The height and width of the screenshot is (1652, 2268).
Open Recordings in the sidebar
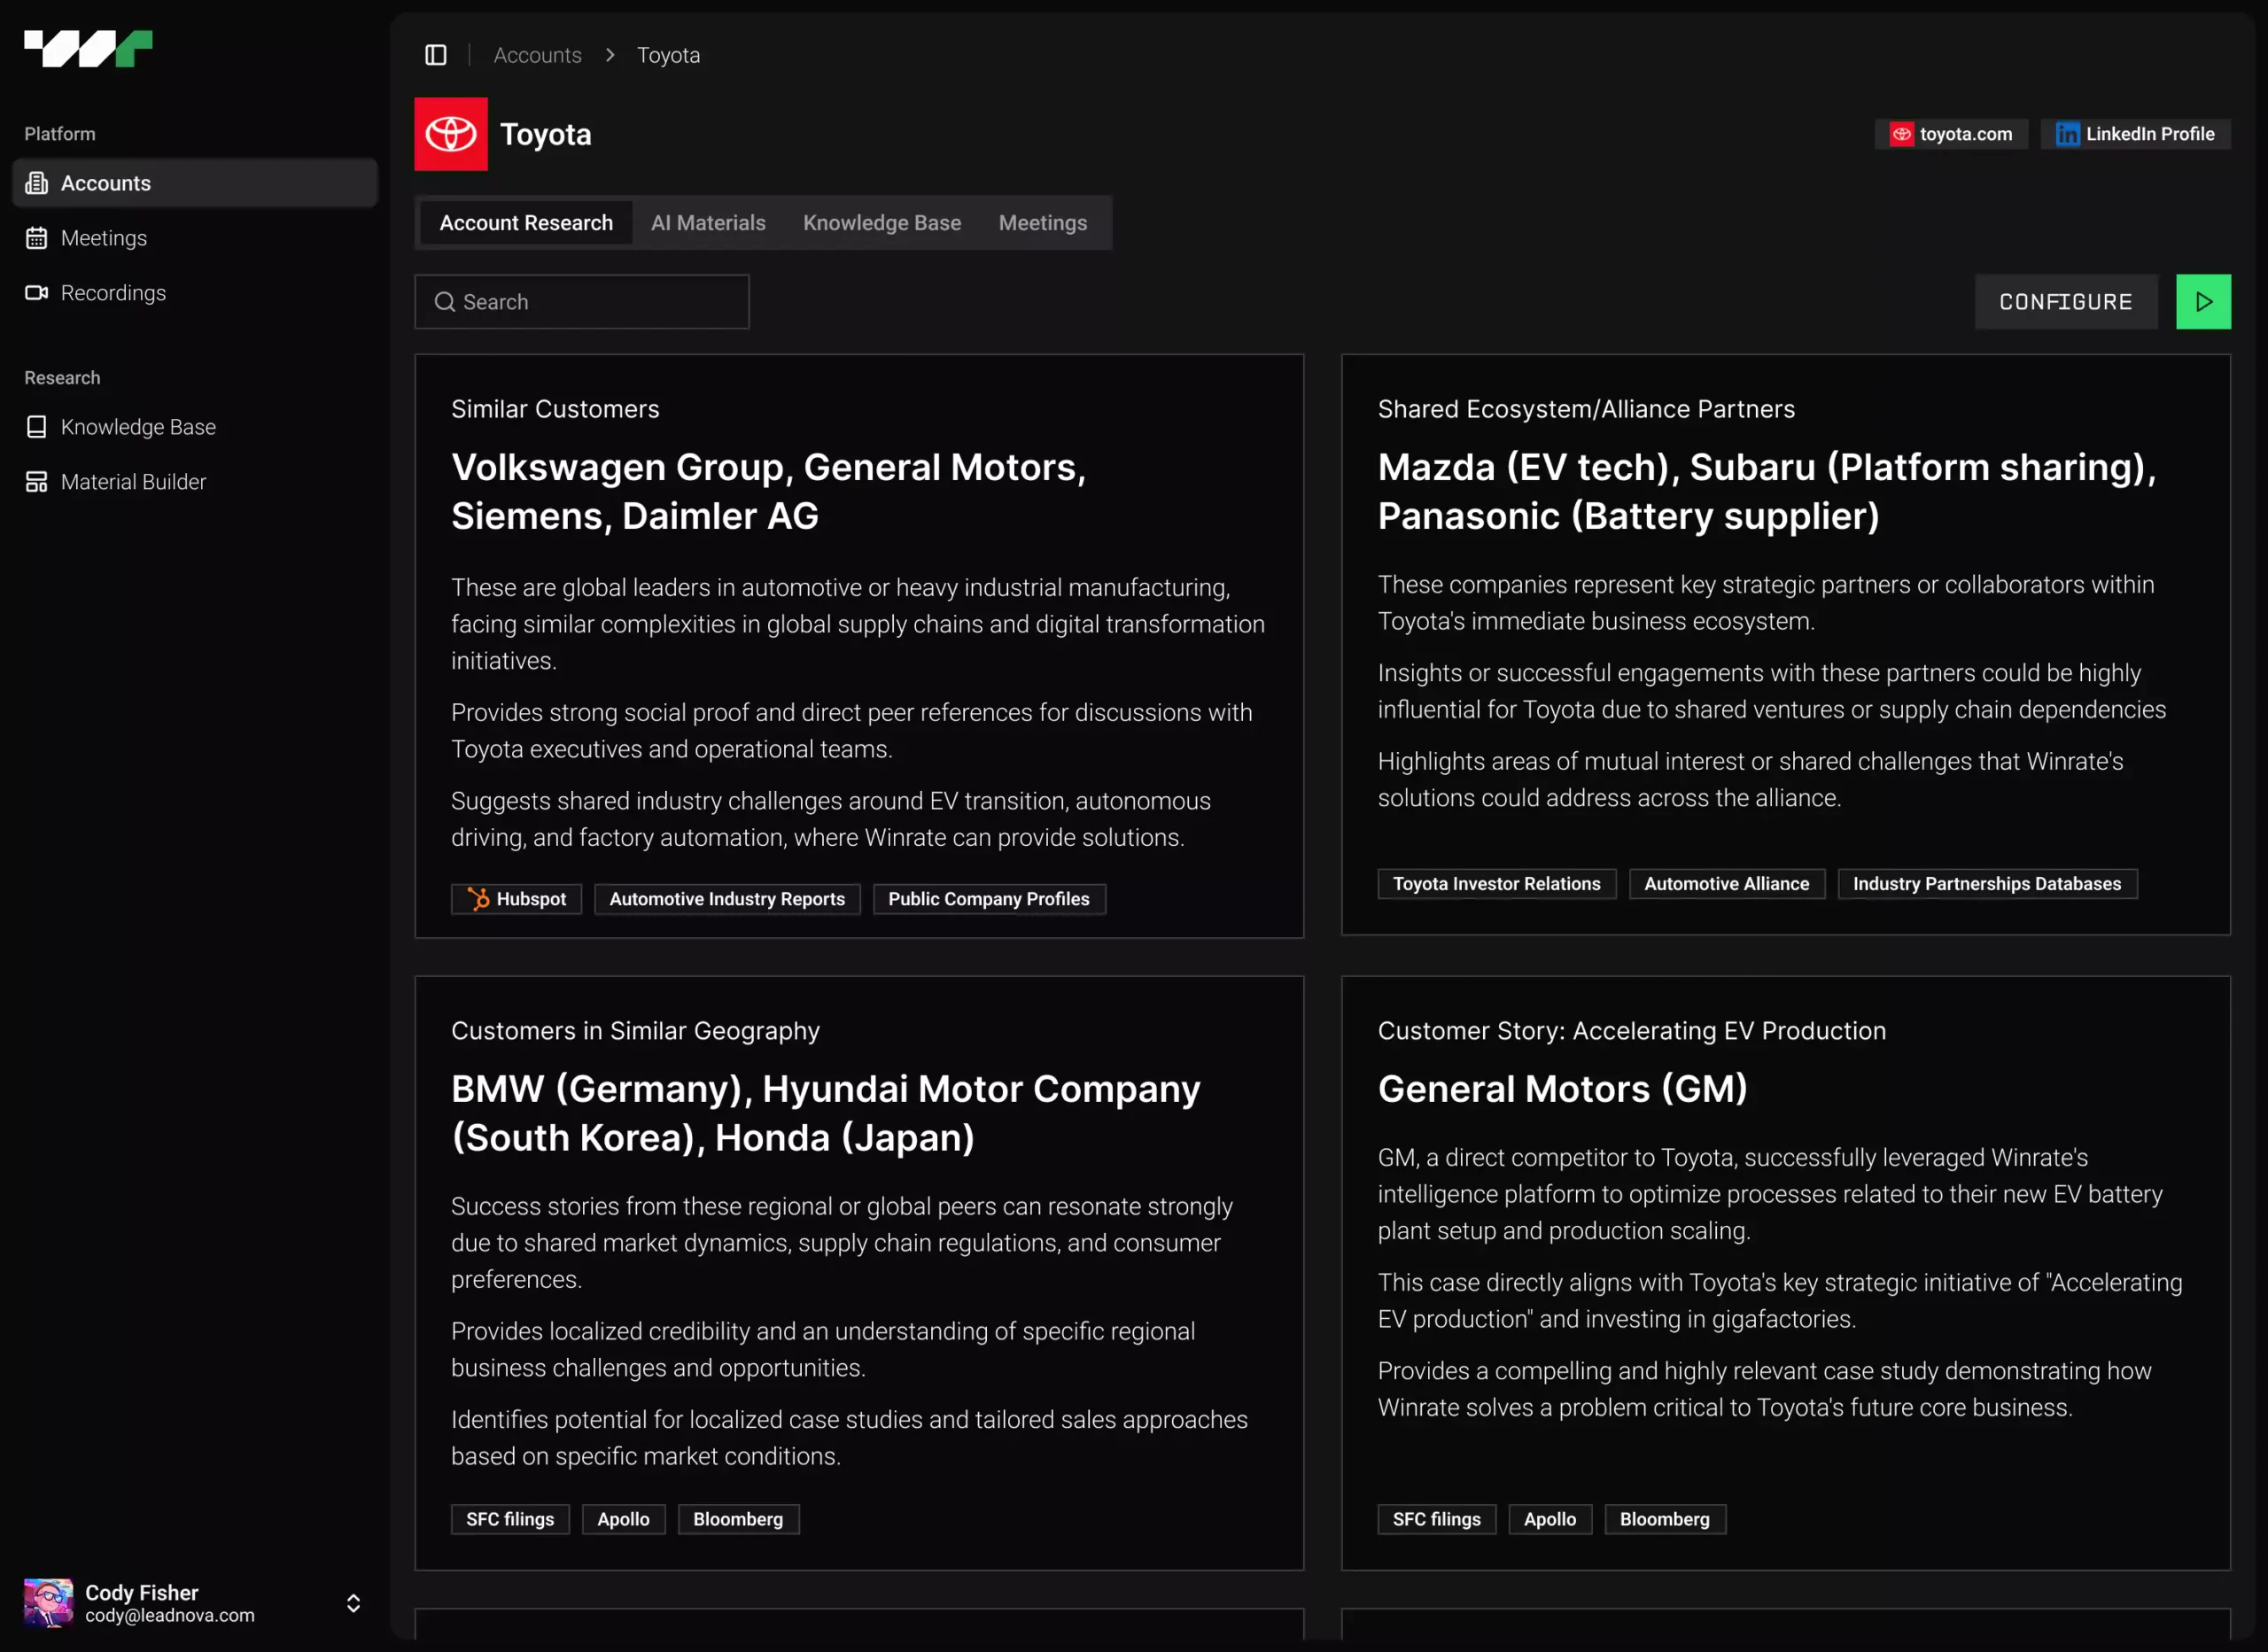(195, 293)
